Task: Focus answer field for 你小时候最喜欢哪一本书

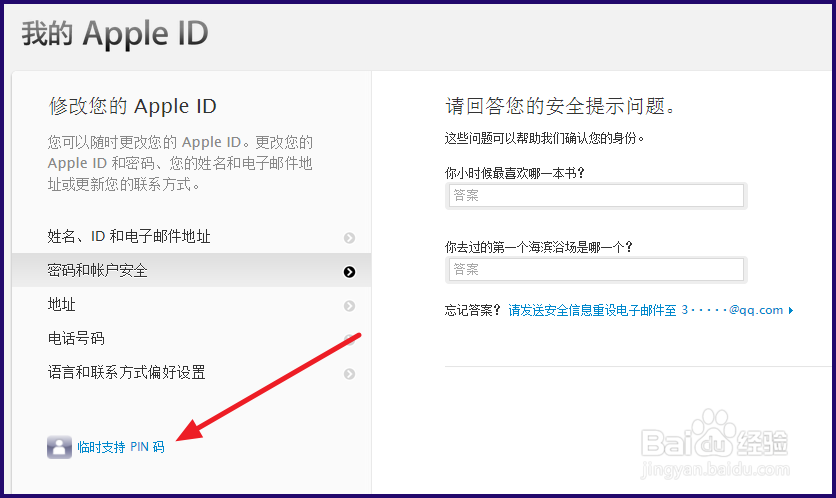Action: click(x=596, y=196)
